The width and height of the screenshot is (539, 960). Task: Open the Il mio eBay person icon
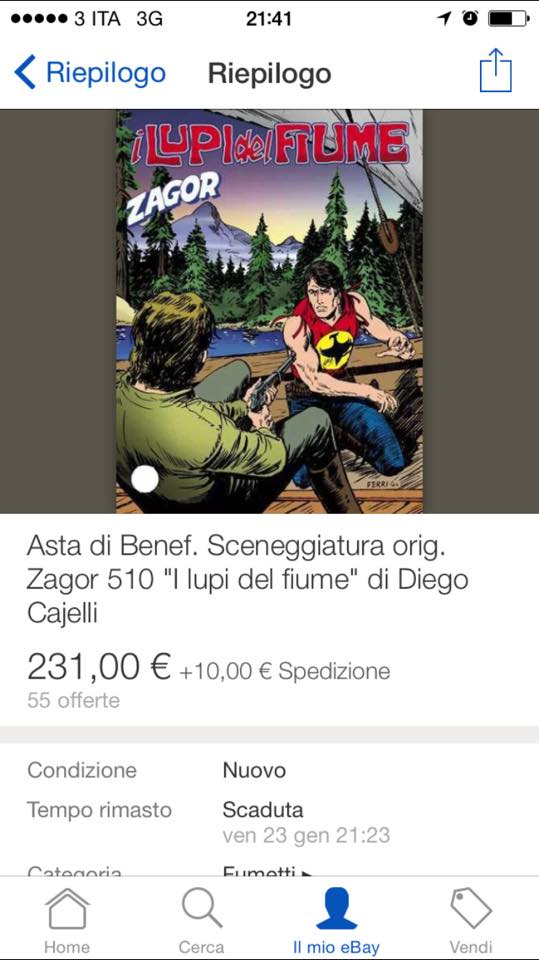coord(336,908)
